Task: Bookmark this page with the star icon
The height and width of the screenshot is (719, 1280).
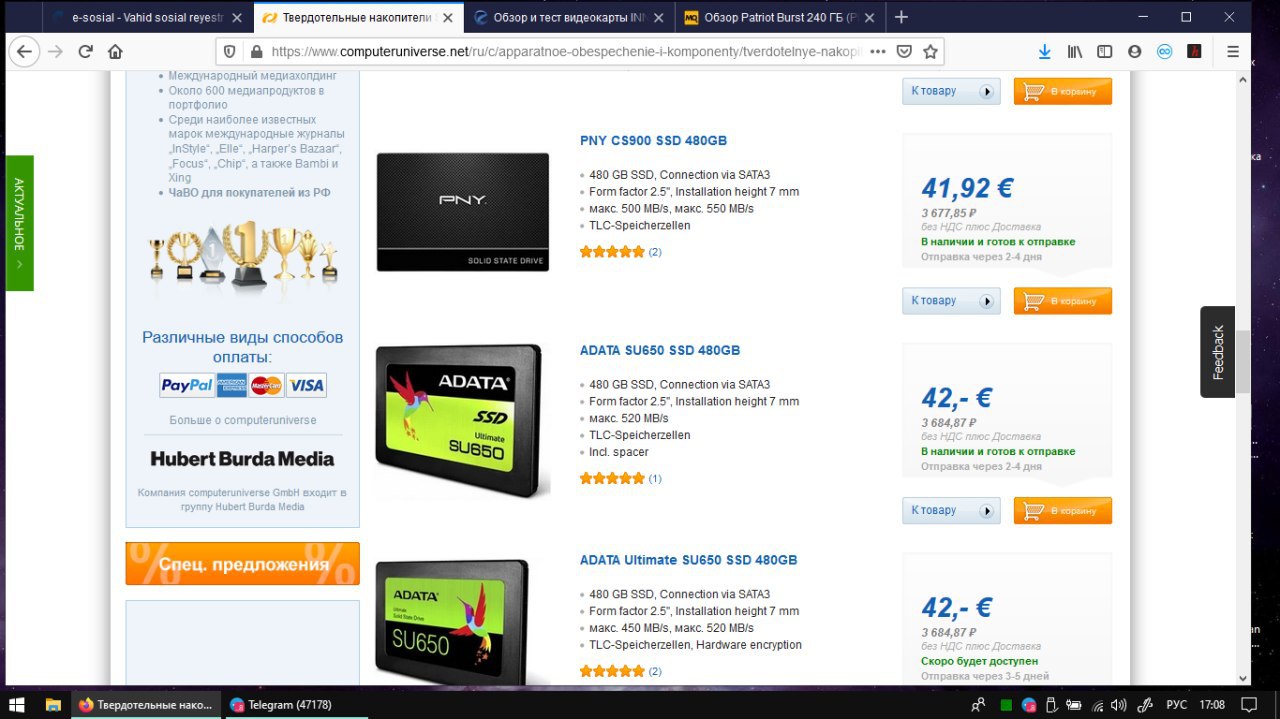Action: point(930,52)
